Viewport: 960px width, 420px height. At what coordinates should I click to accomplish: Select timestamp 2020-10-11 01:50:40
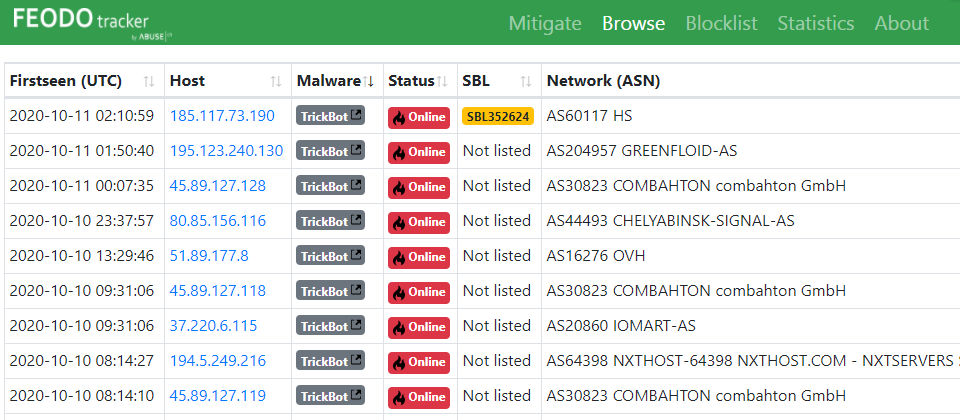81,151
